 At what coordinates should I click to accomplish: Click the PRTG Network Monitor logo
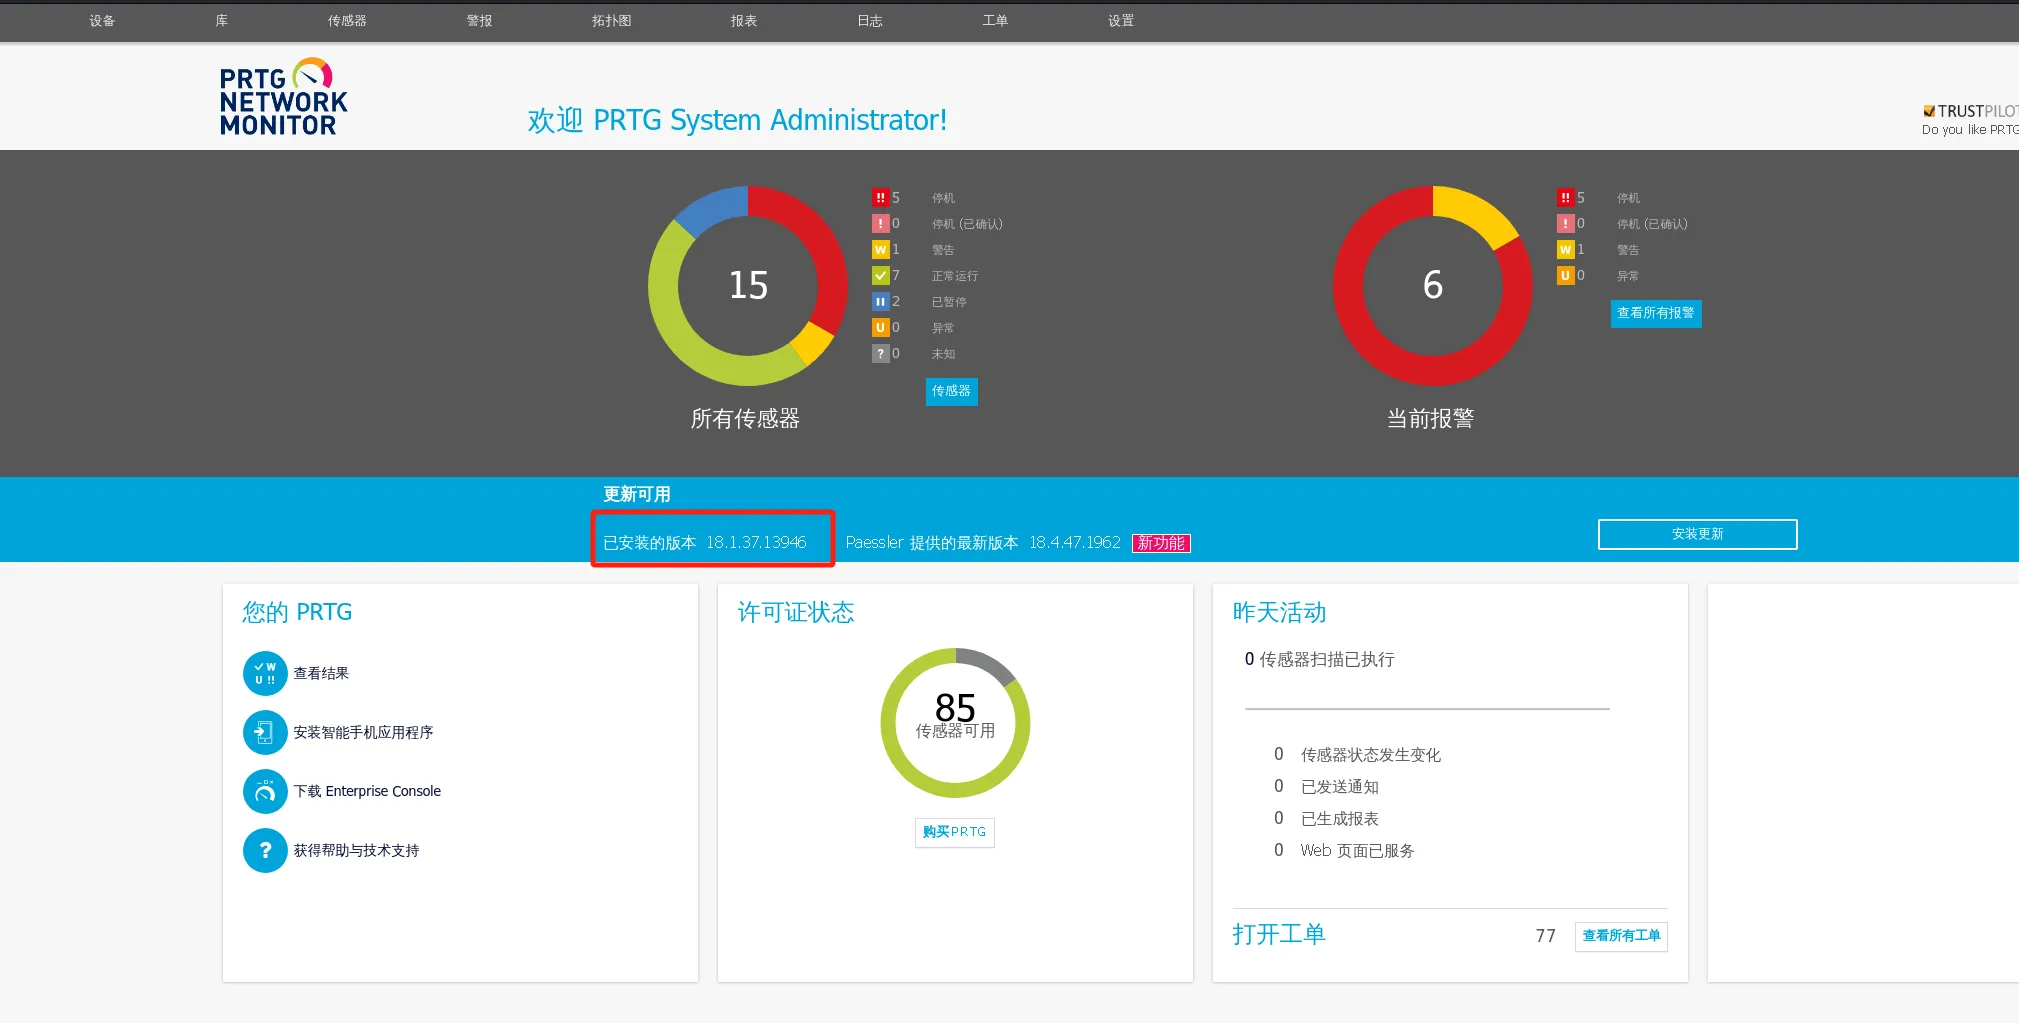(x=283, y=97)
